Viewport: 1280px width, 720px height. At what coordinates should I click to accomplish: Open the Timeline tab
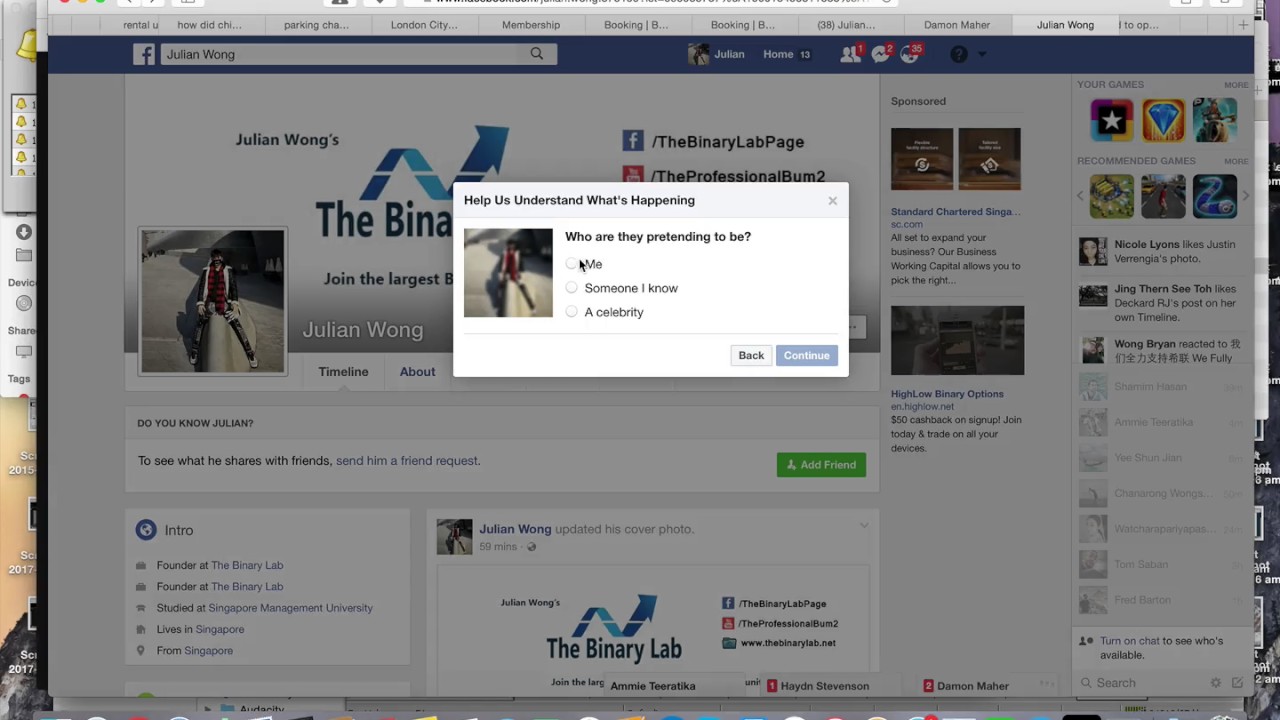click(x=343, y=371)
